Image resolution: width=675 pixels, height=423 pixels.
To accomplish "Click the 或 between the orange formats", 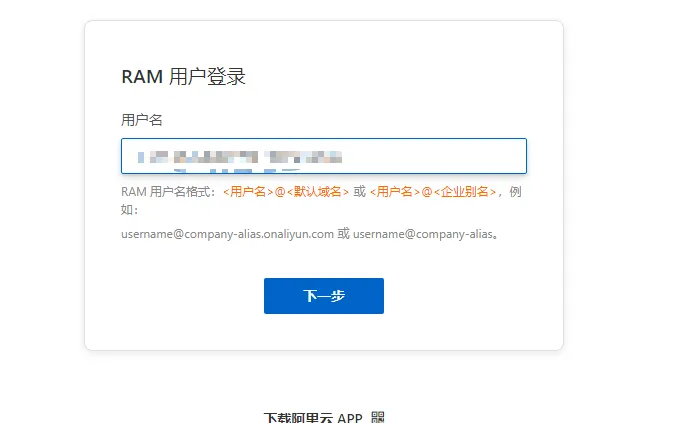I will (x=359, y=191).
